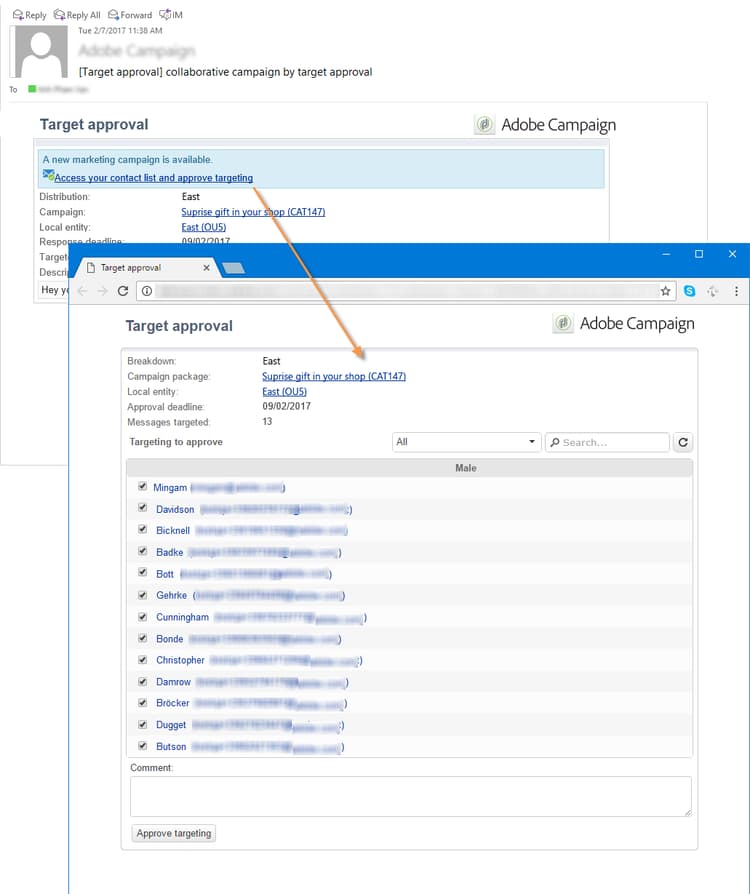Toggle the Bott checkbox
Image resolution: width=750 pixels, height=894 pixels.
tap(143, 573)
